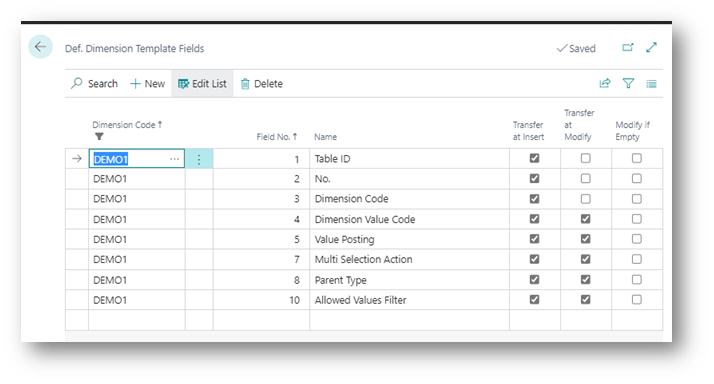Check Modify If Empty for Table ID

637,158
